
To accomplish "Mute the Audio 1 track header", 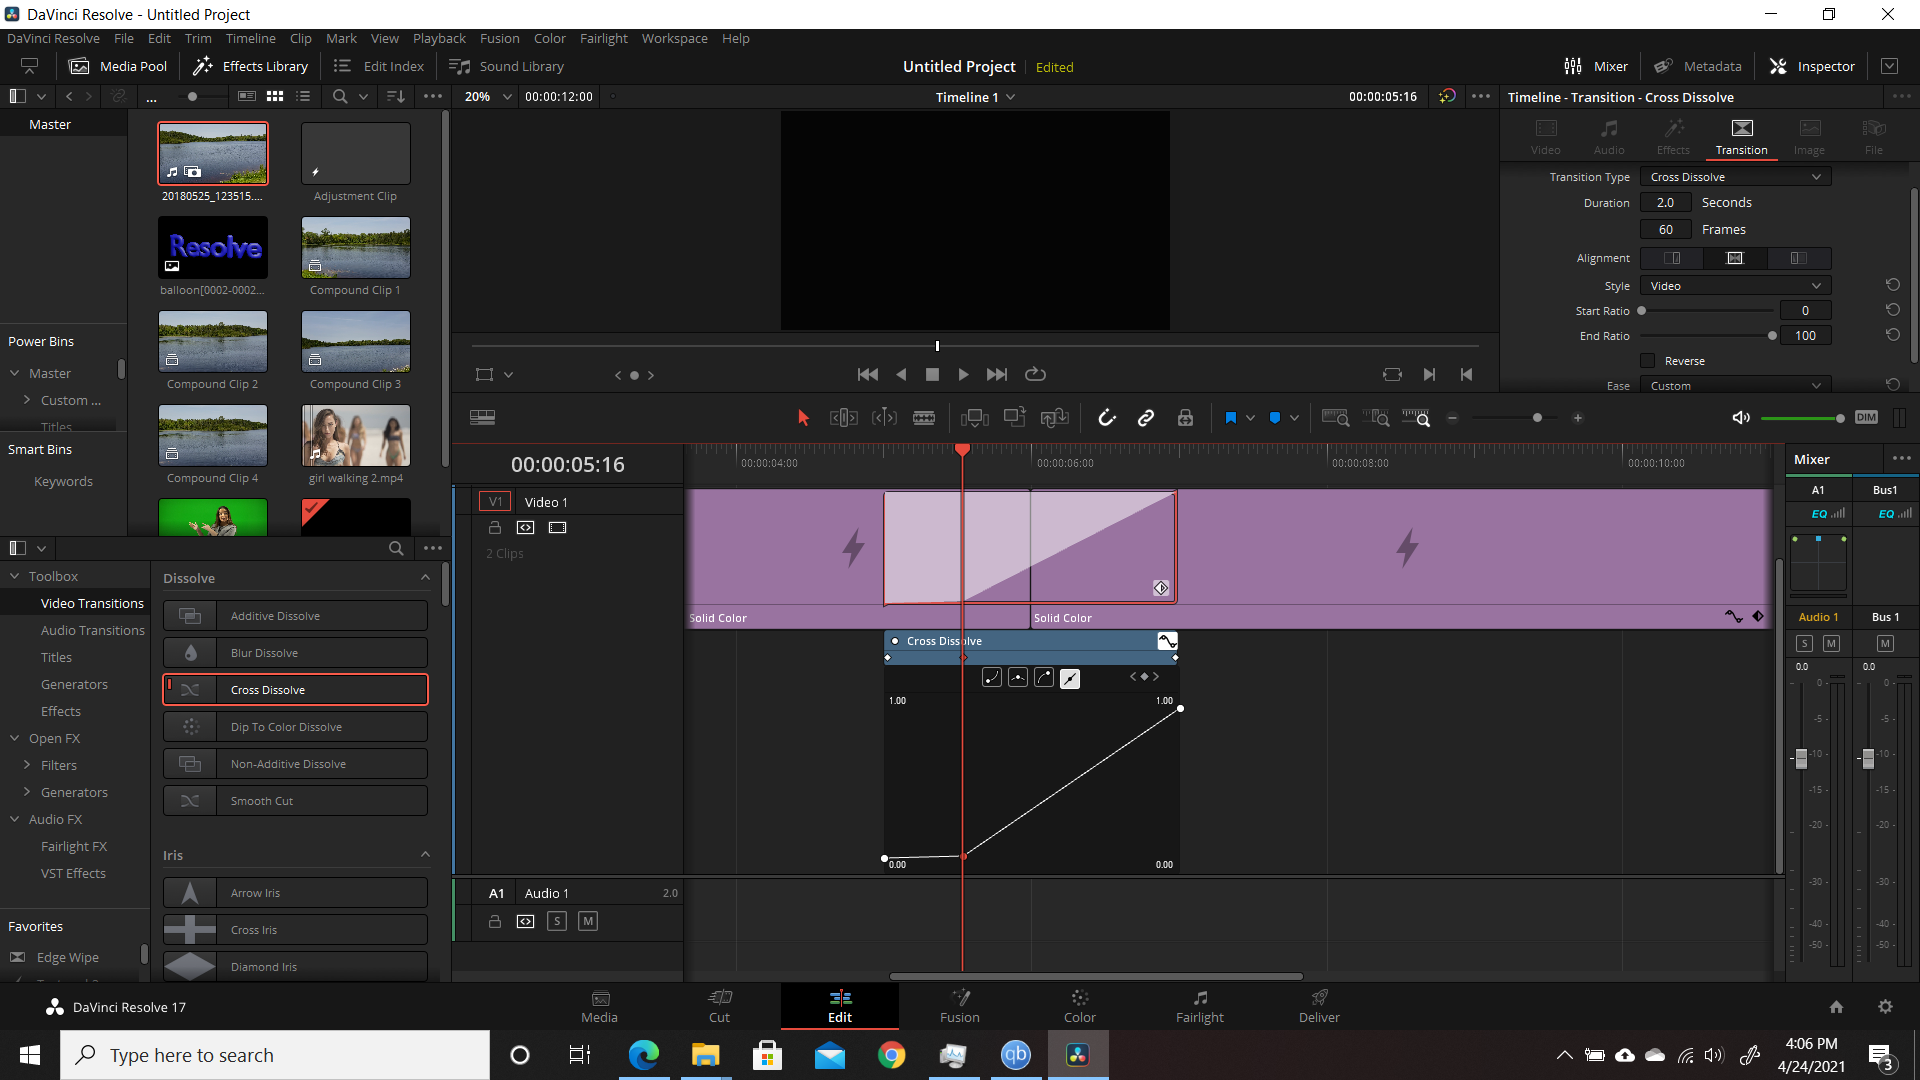I will [x=588, y=921].
